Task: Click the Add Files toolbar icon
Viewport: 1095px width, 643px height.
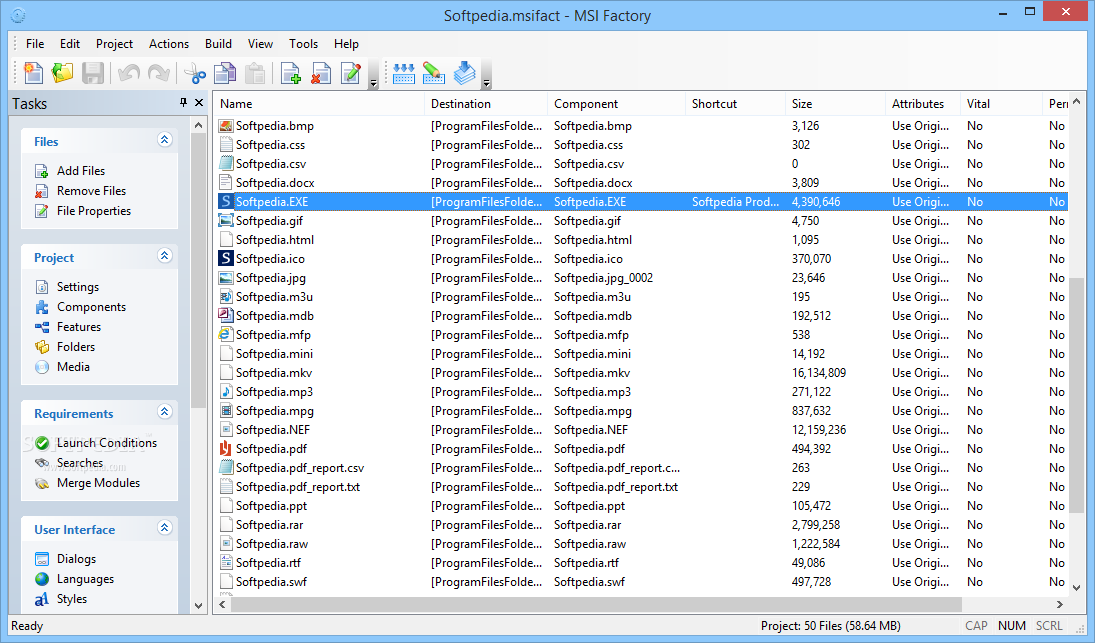Action: pos(291,73)
